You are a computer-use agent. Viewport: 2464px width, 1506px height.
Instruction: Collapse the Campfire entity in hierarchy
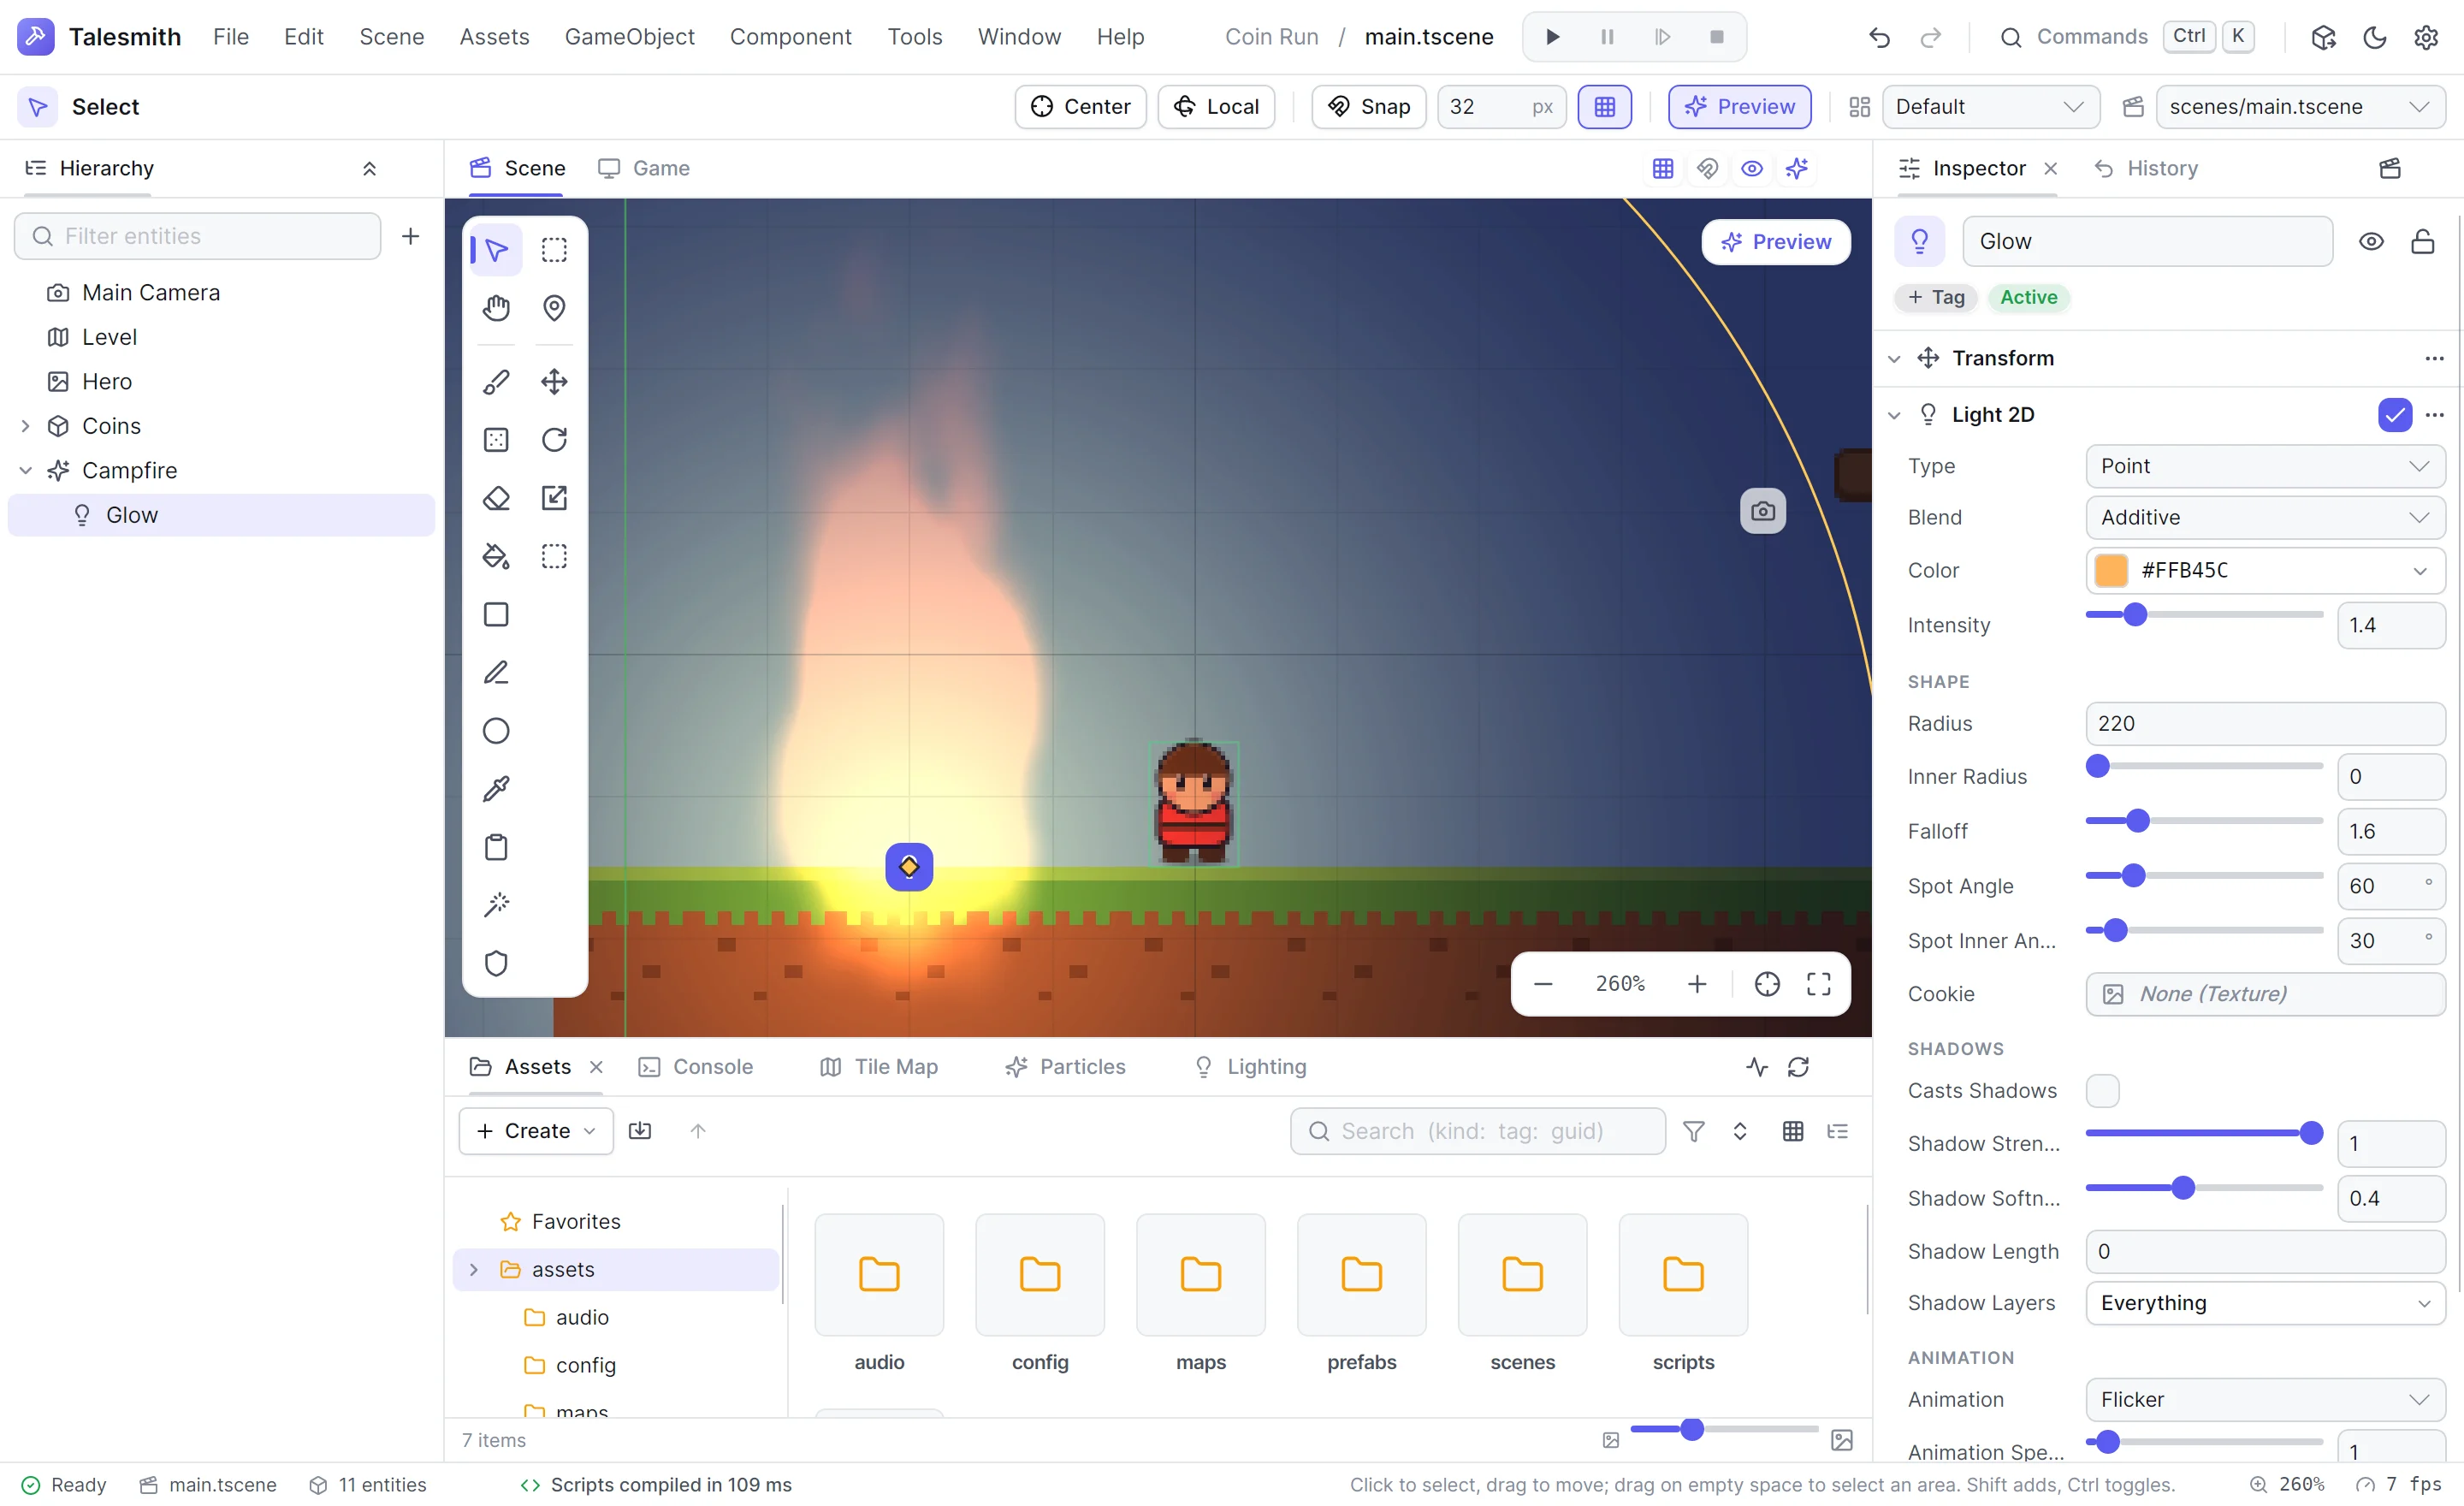tap(26, 470)
